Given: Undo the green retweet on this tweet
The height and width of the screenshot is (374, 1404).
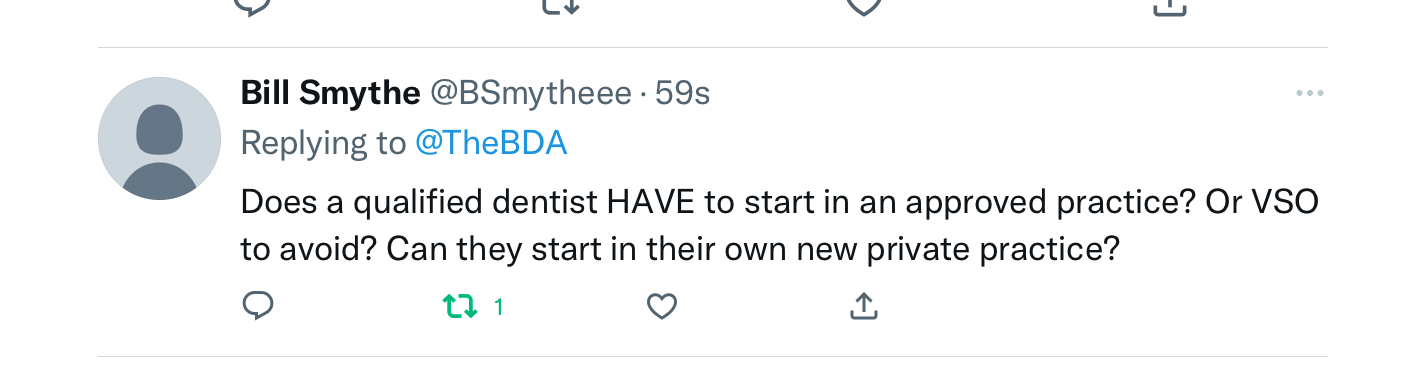Looking at the screenshot, I should tap(460, 306).
